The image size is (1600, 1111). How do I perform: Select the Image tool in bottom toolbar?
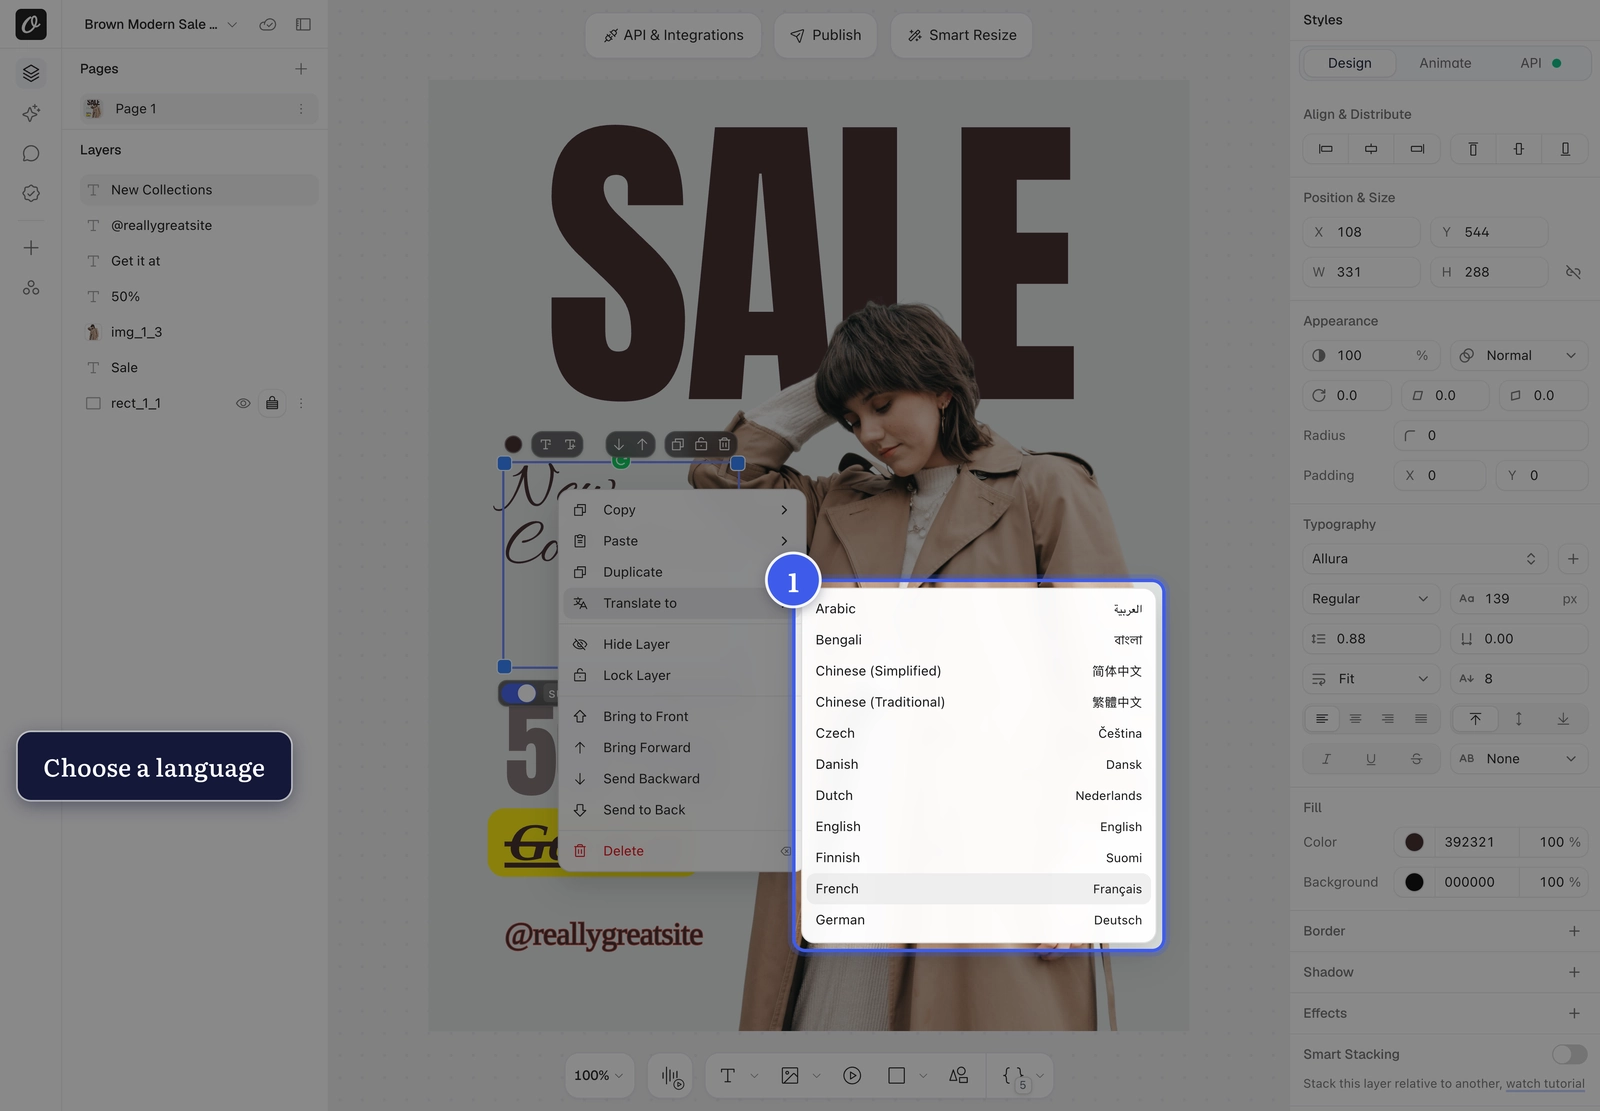(790, 1076)
